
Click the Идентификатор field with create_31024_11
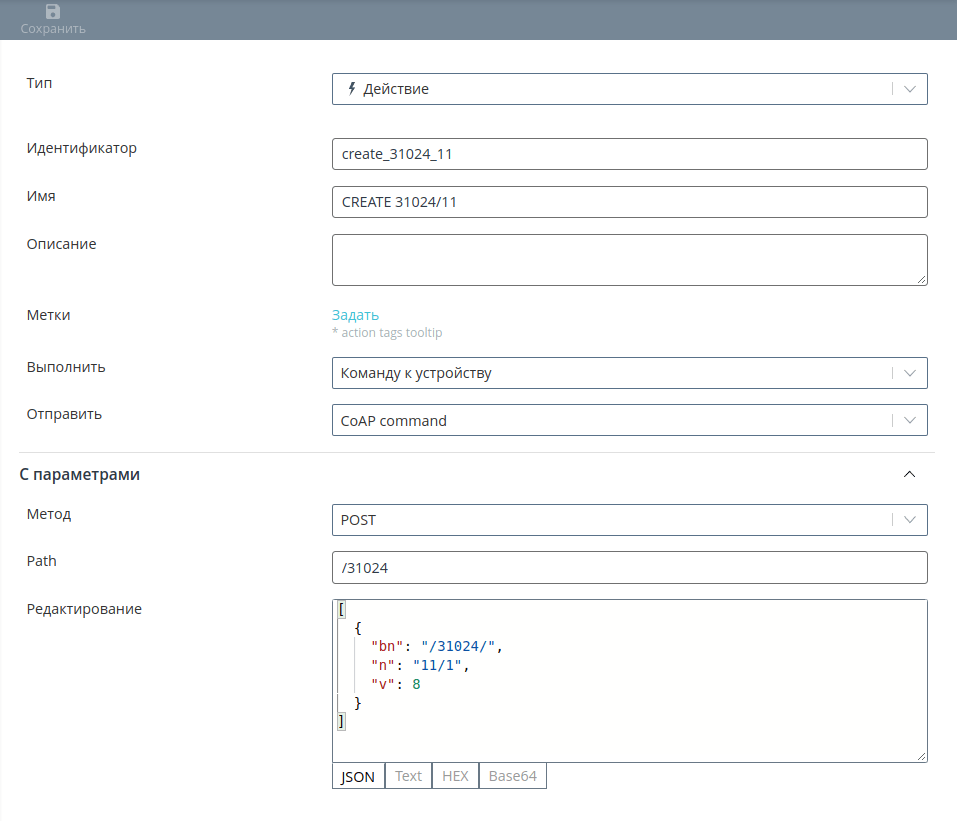point(629,154)
